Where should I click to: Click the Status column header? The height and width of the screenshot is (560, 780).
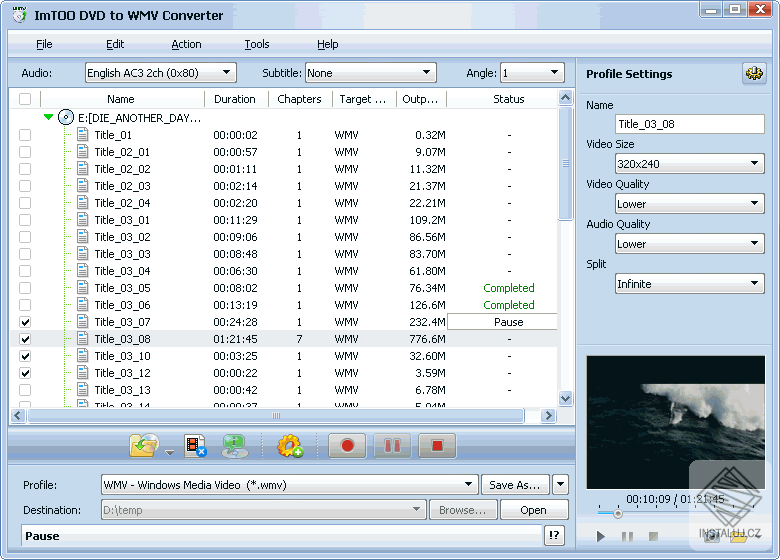point(508,99)
